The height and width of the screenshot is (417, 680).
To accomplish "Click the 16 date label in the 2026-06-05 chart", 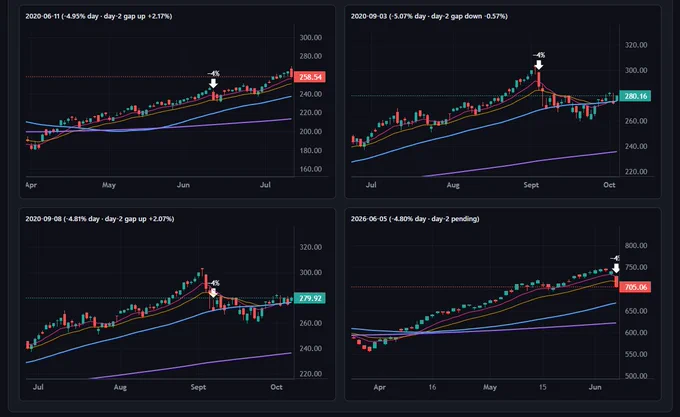I will click(432, 387).
